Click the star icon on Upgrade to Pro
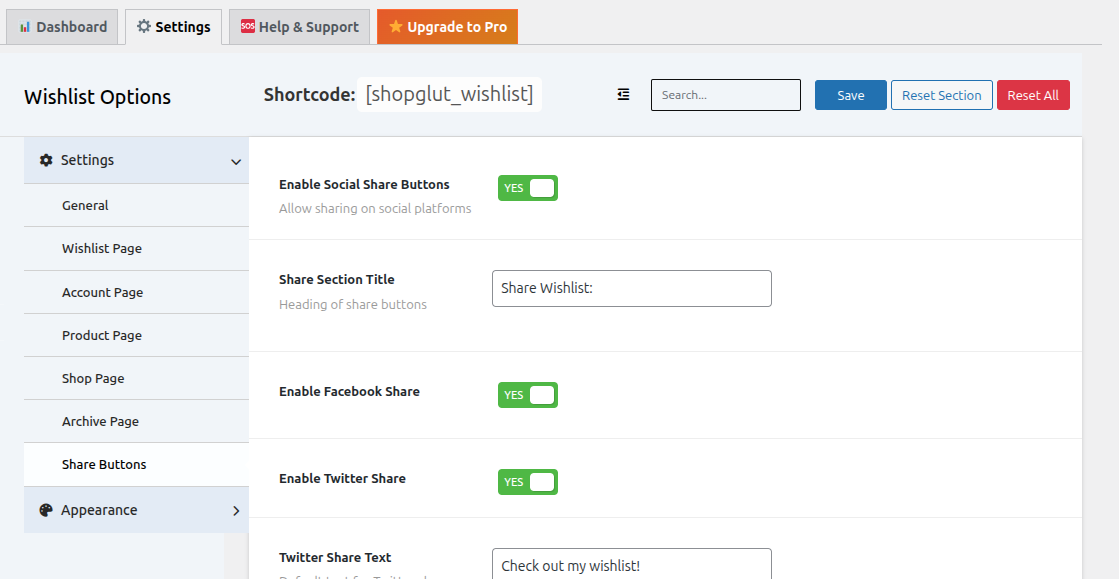Screen dimensions: 1119x579 coord(395,26)
